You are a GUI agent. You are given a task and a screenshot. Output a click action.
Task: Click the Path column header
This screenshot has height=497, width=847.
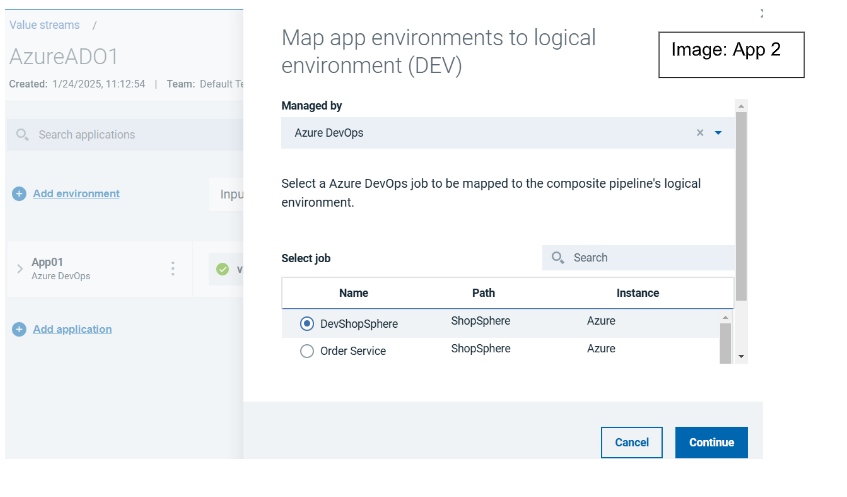point(483,293)
